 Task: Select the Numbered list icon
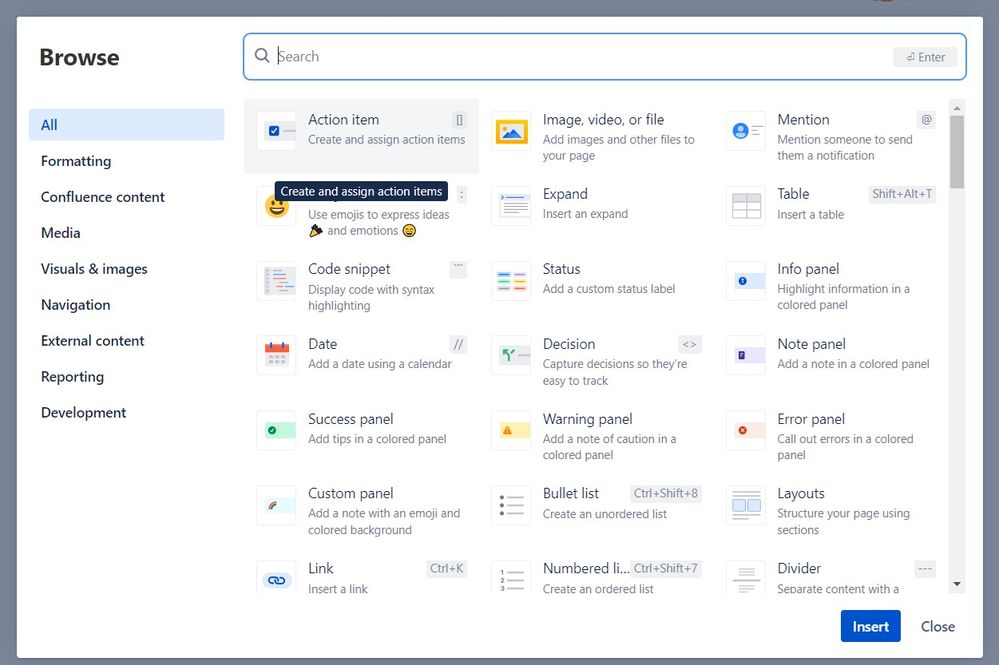(x=511, y=578)
